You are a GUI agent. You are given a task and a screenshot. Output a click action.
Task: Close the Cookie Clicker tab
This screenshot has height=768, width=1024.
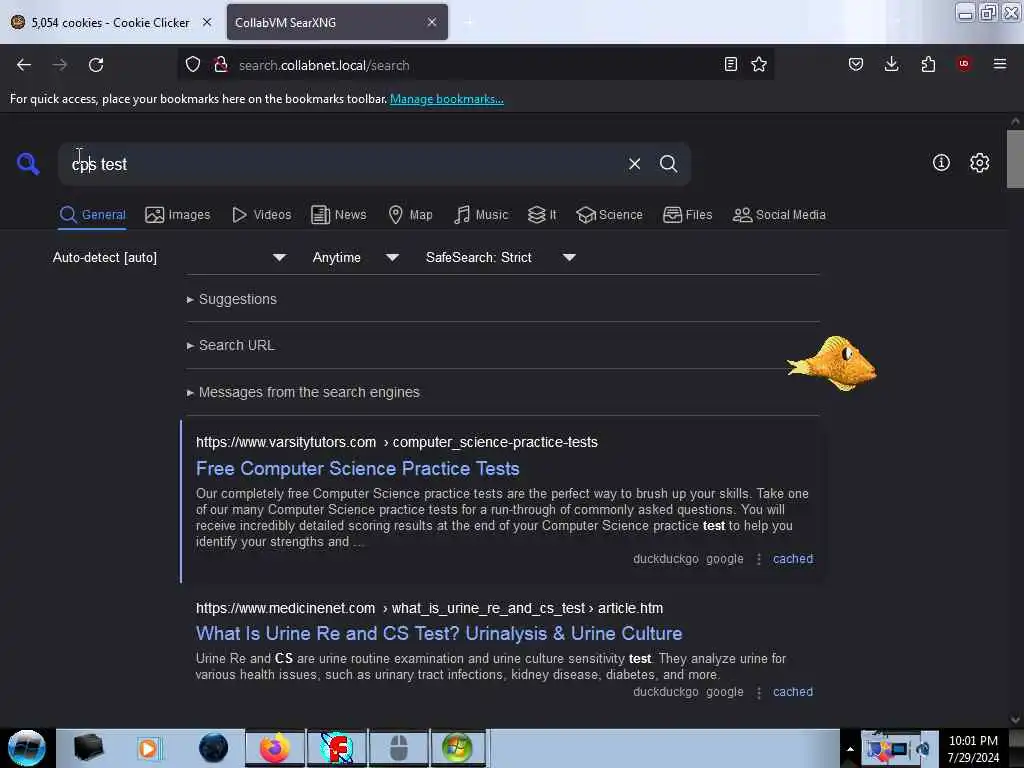(207, 22)
